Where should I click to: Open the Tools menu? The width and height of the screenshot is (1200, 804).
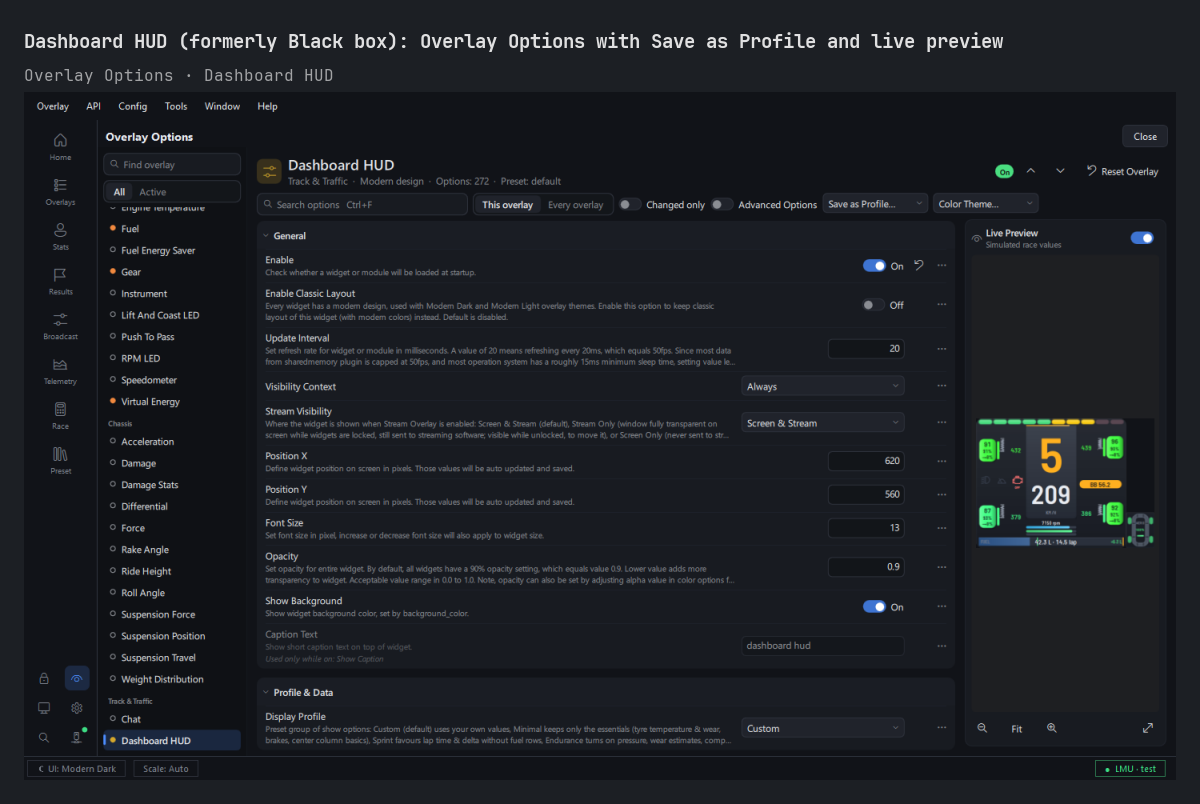176,106
